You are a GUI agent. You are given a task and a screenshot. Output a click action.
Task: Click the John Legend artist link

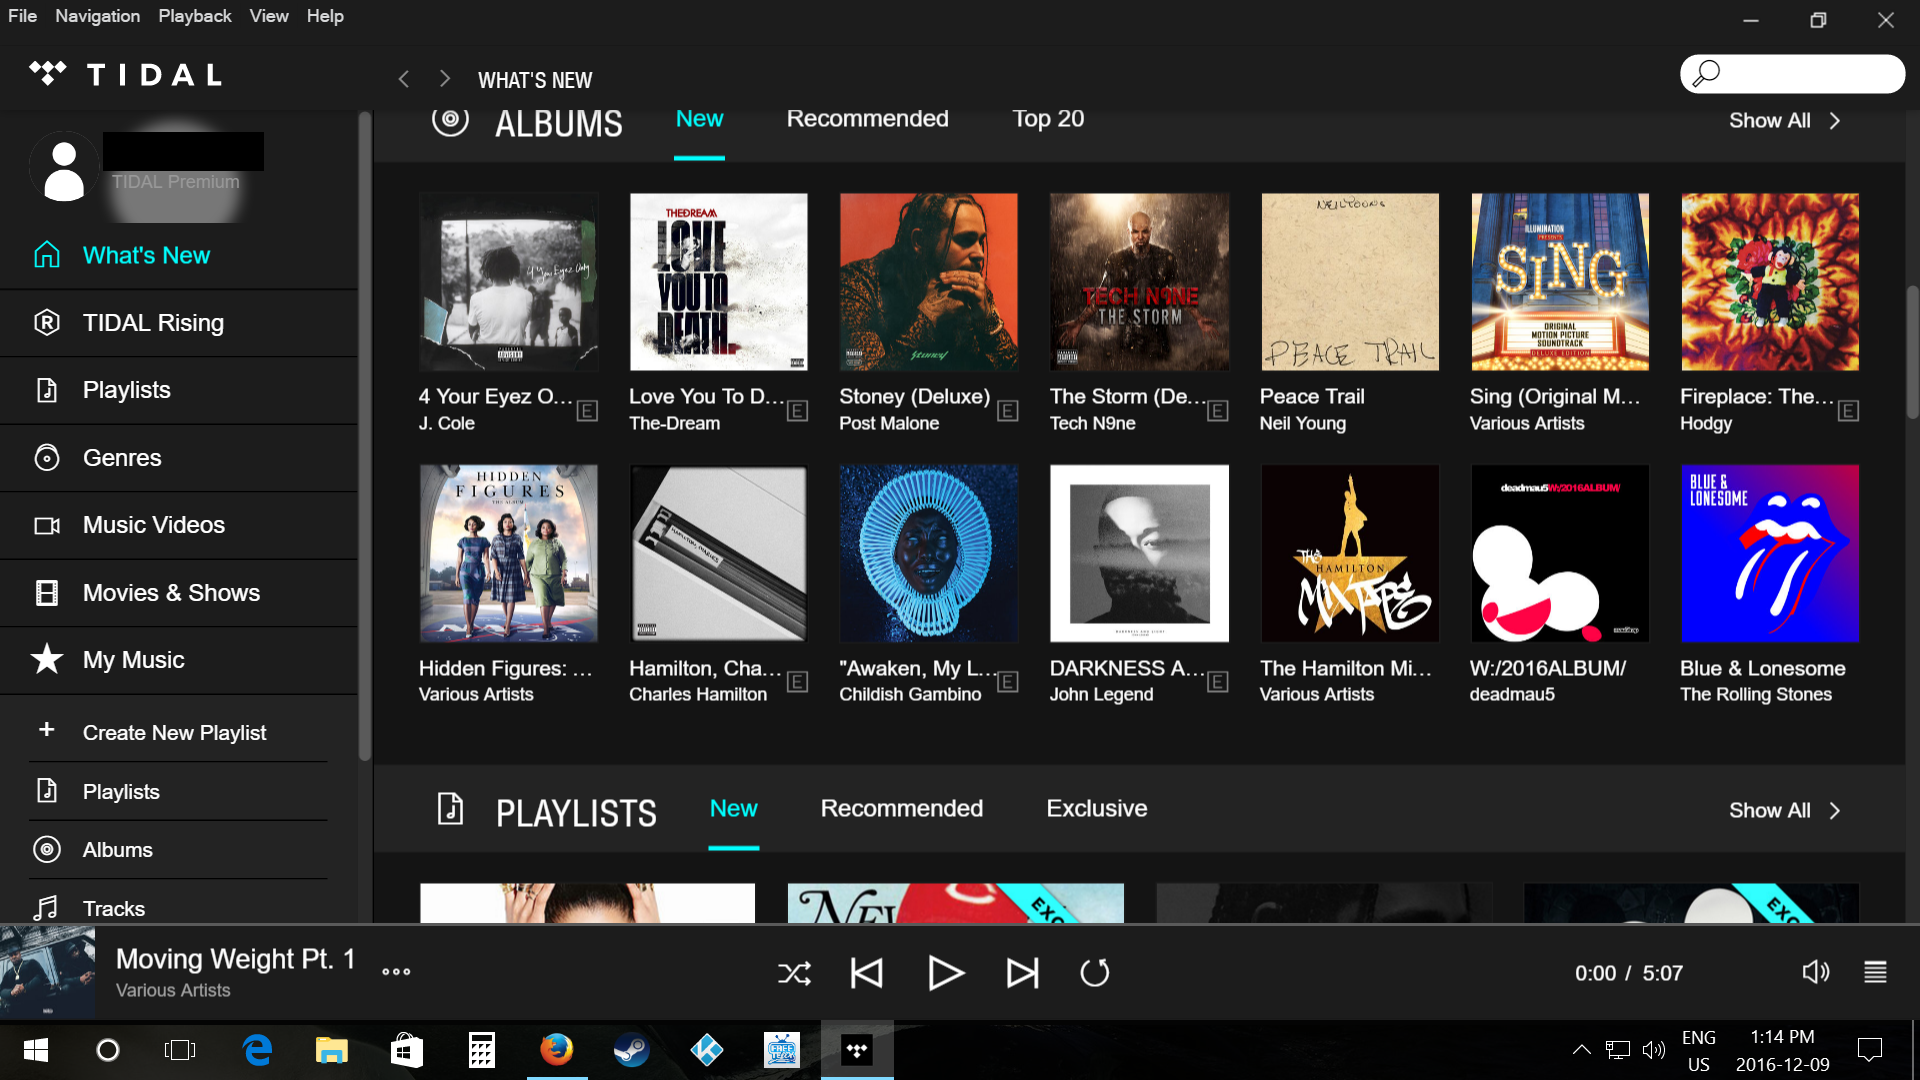1101,694
